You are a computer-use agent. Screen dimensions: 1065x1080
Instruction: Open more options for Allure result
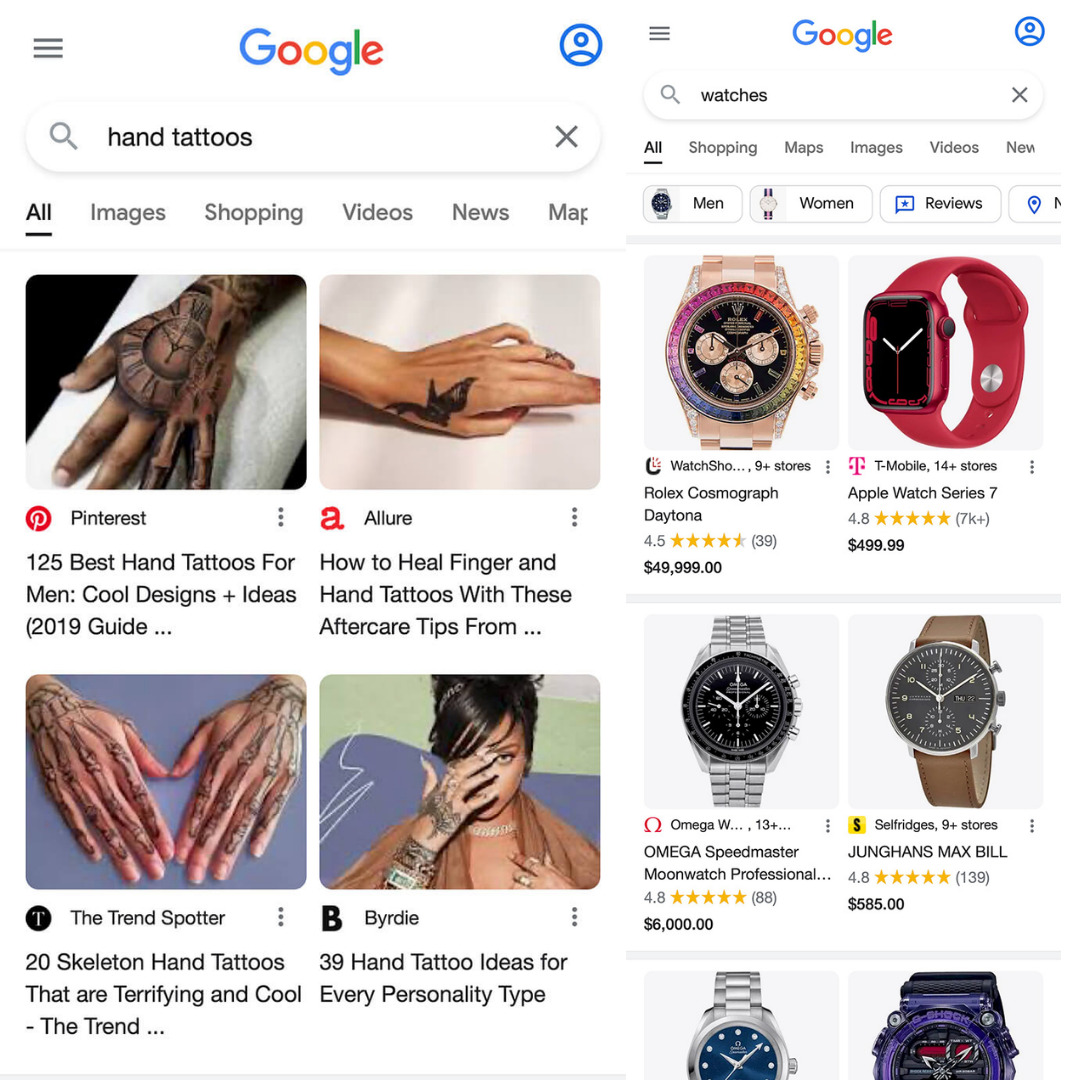coord(574,517)
